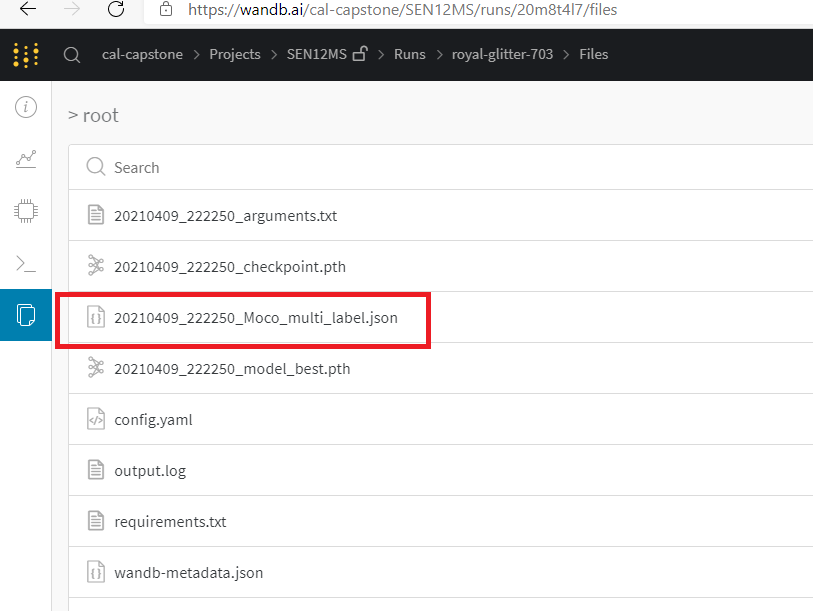
Task: Click the magnifying glass in the top navbar
Action: [x=71, y=55]
